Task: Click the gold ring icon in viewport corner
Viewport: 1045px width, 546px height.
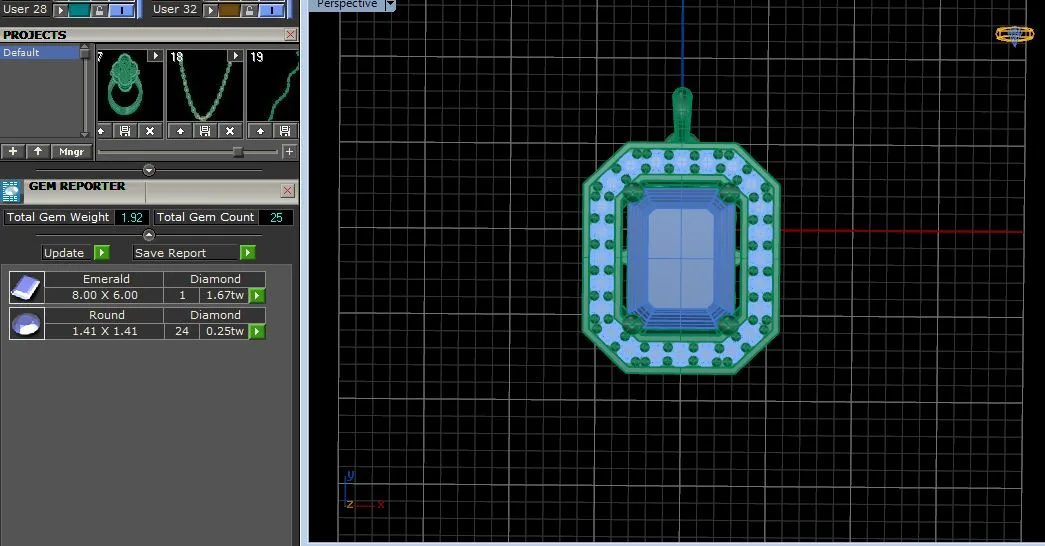Action: coord(1014,35)
